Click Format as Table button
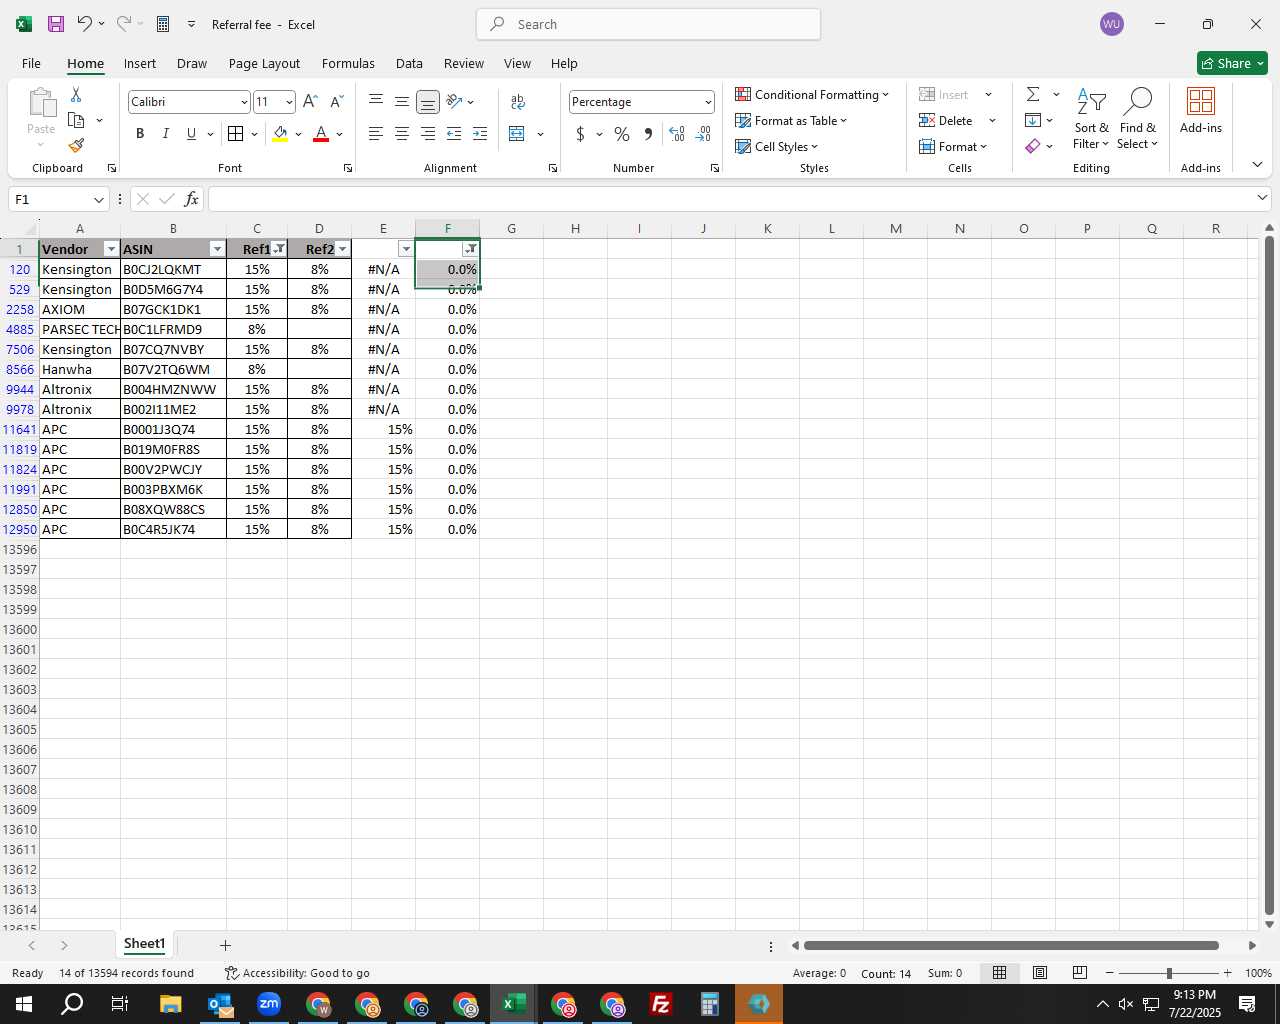This screenshot has height=1024, width=1280. point(791,120)
